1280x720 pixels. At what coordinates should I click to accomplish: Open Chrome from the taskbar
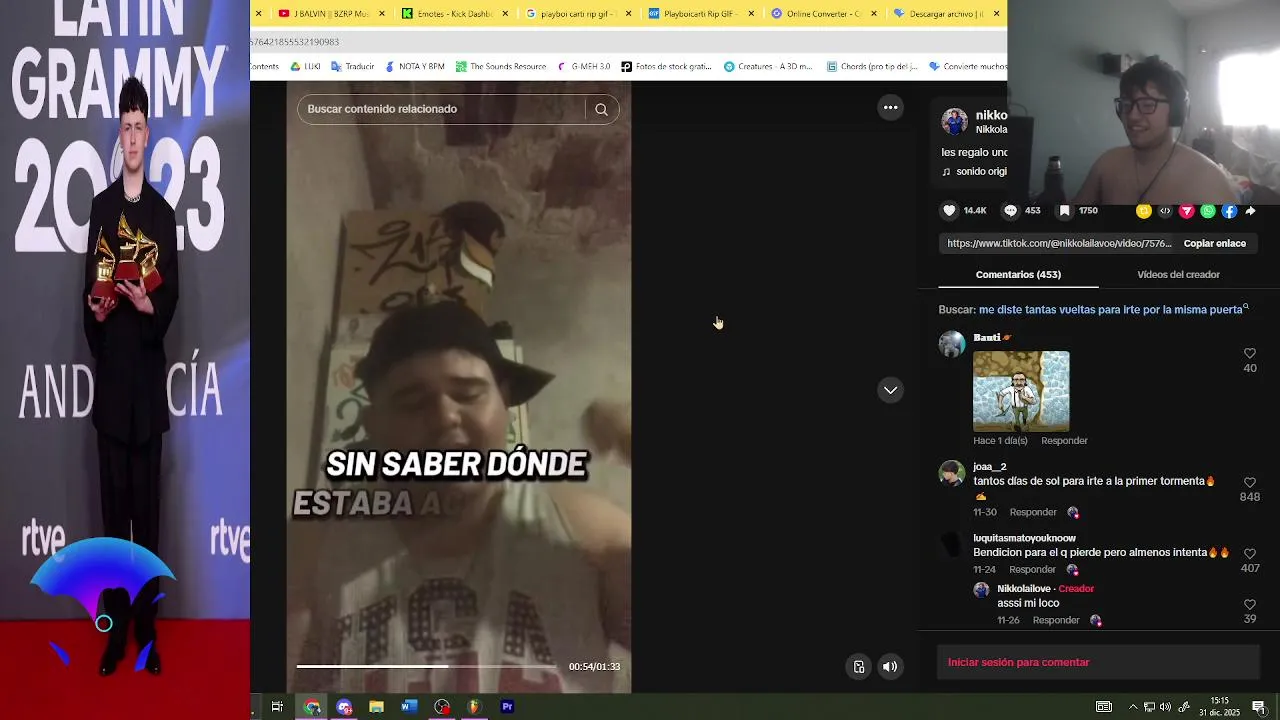click(x=312, y=707)
